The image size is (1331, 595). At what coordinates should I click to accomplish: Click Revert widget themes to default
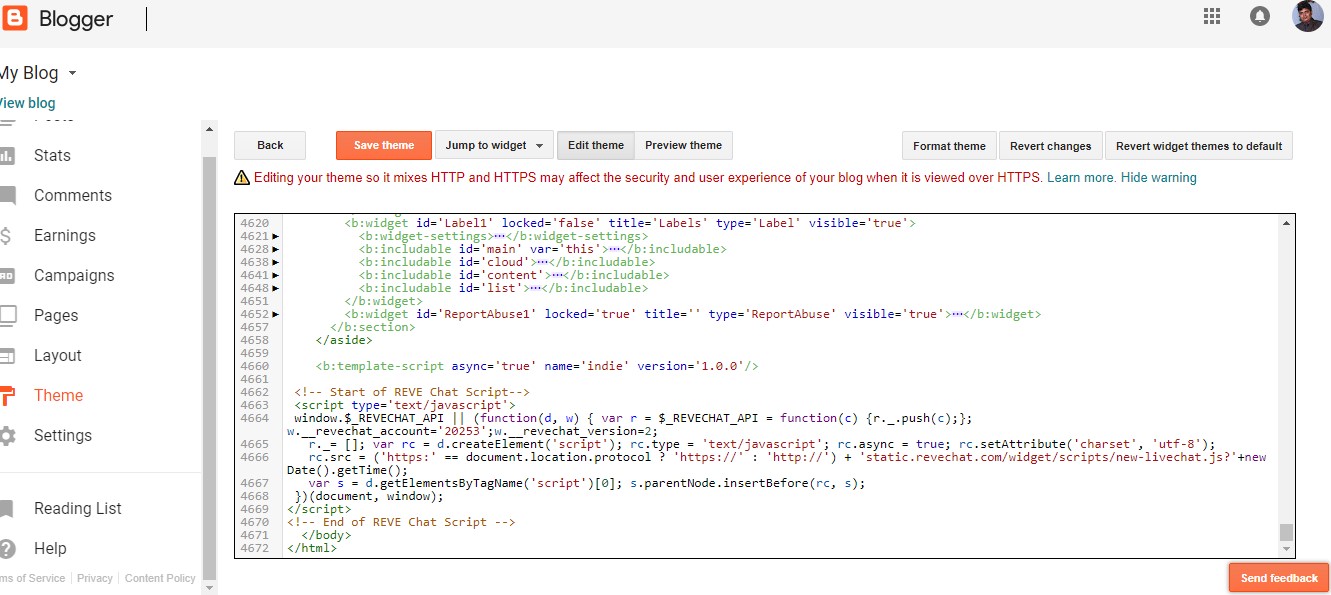(x=1199, y=146)
